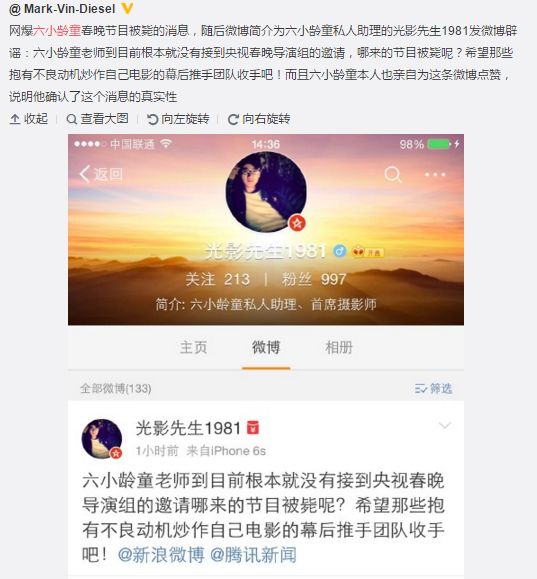Open the three-dots more options menu
The image size is (537, 579).
pyautogui.click(x=435, y=175)
